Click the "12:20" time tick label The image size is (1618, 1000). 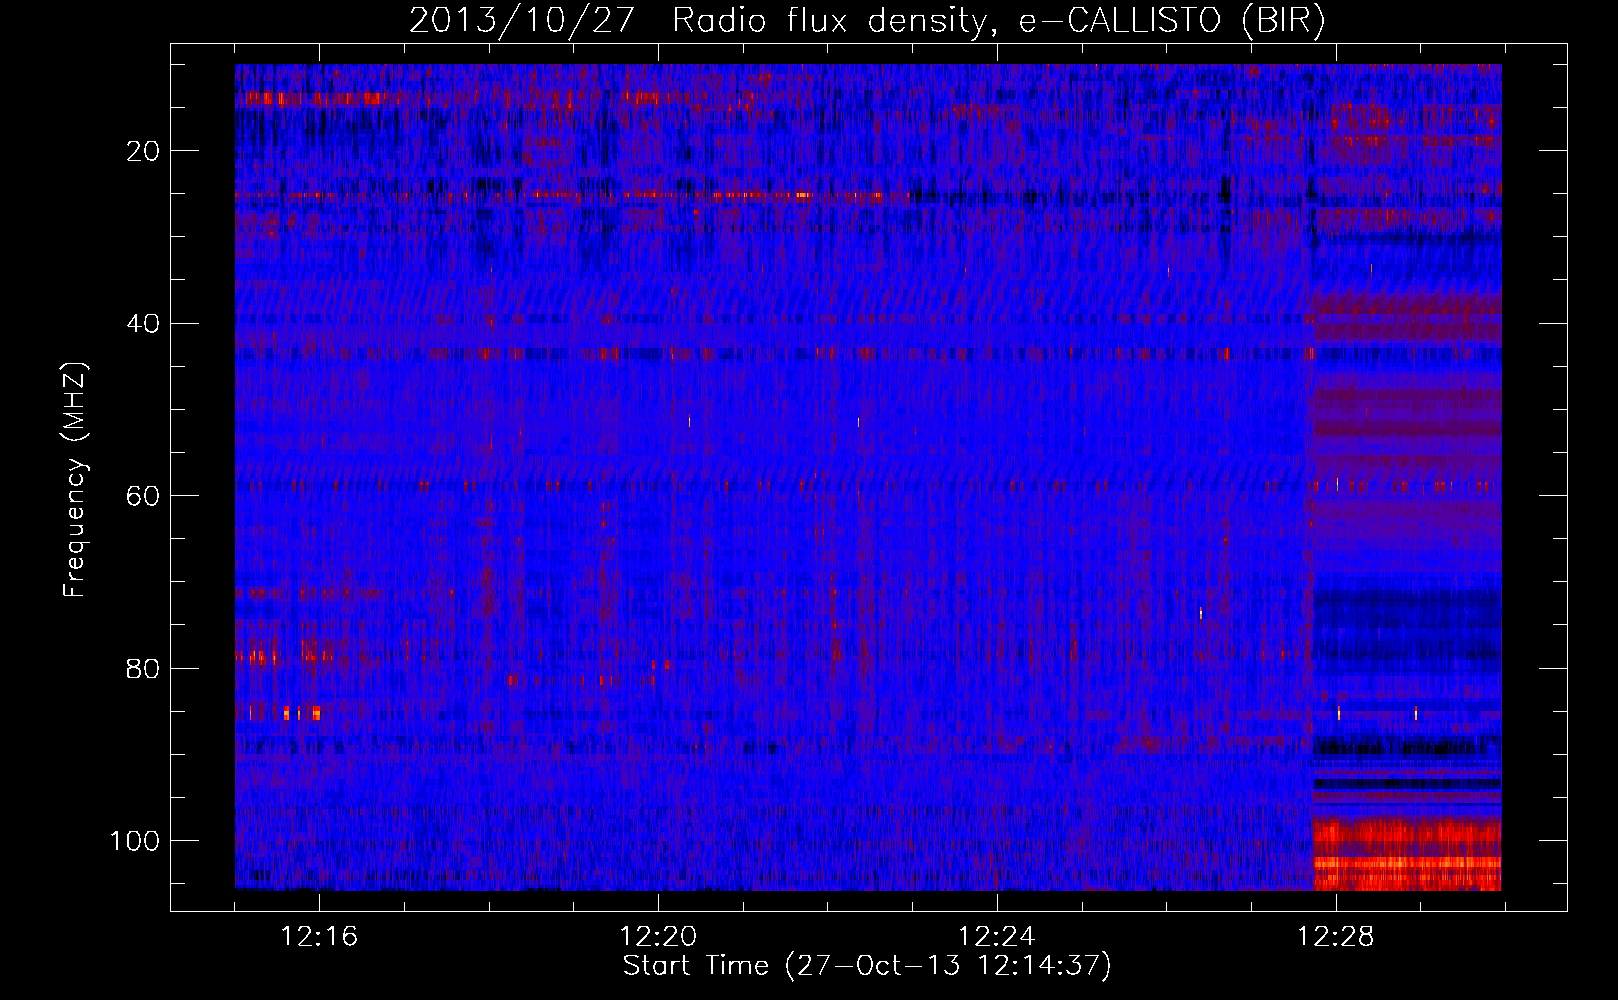coord(658,937)
